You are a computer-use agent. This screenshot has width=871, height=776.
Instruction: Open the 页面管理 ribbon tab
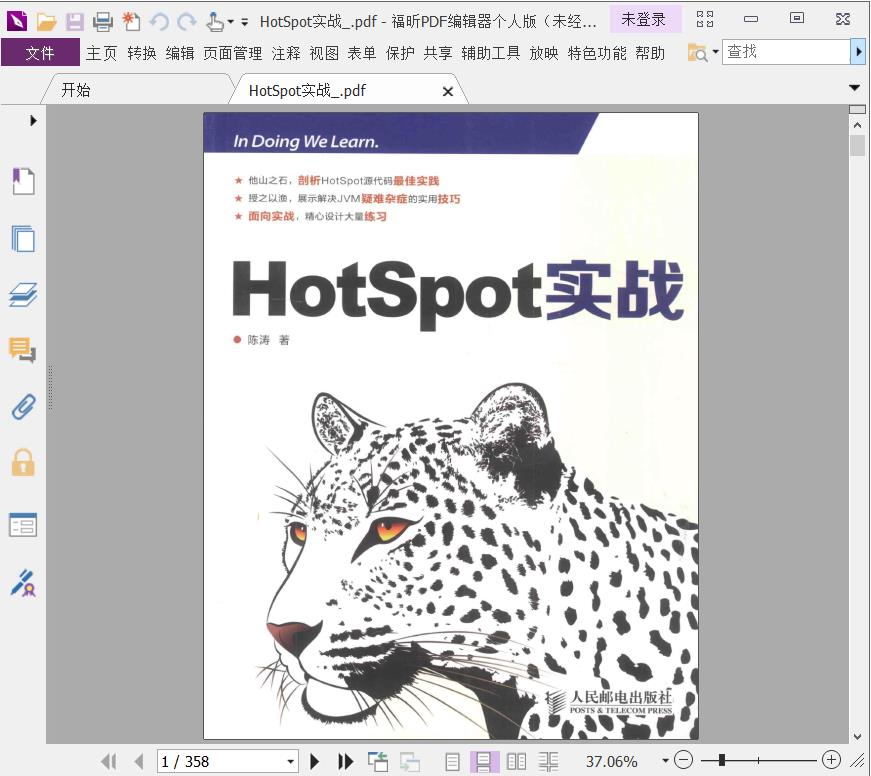pyautogui.click(x=233, y=53)
